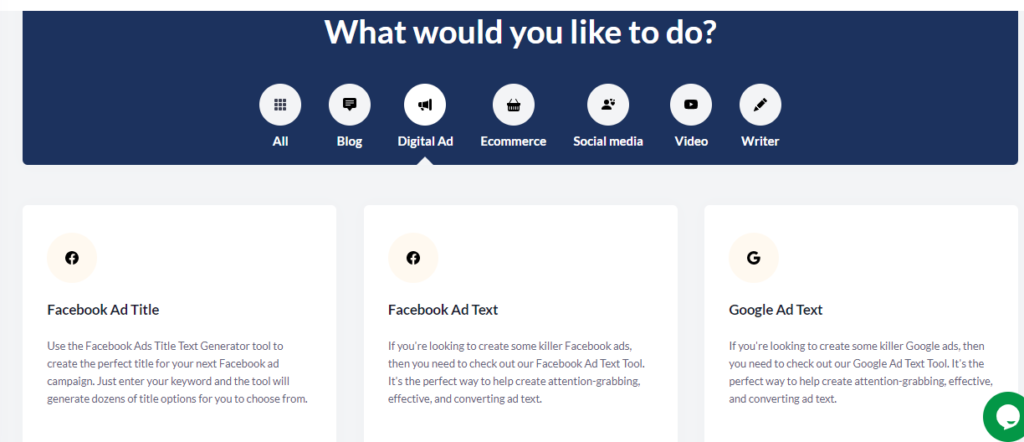Switch to the Ecommerce category label
Image resolution: width=1024 pixels, height=442 pixels.
[513, 141]
